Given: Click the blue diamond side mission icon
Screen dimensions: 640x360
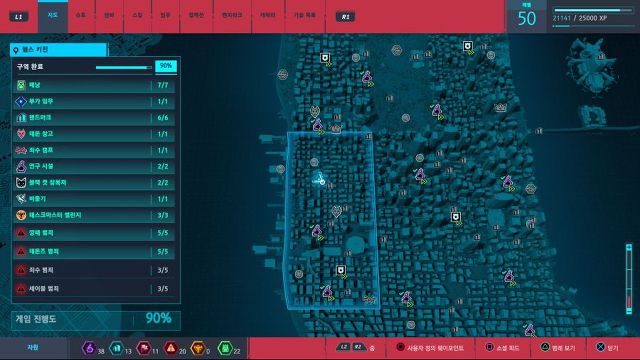Looking at the screenshot, I should 21,101.
